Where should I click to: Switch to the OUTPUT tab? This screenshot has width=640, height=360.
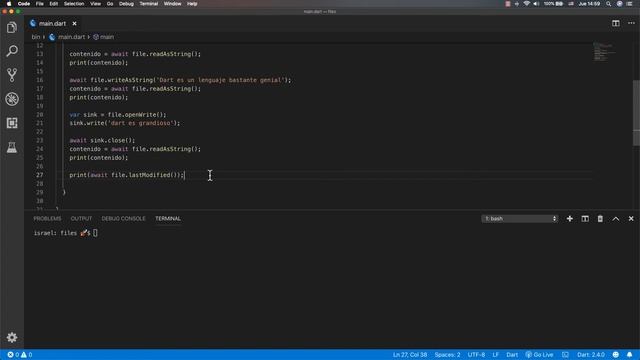click(x=81, y=219)
